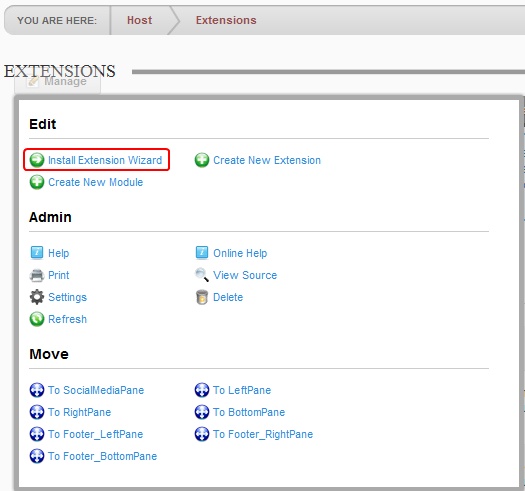Click the Delete trash can icon

(x=202, y=297)
